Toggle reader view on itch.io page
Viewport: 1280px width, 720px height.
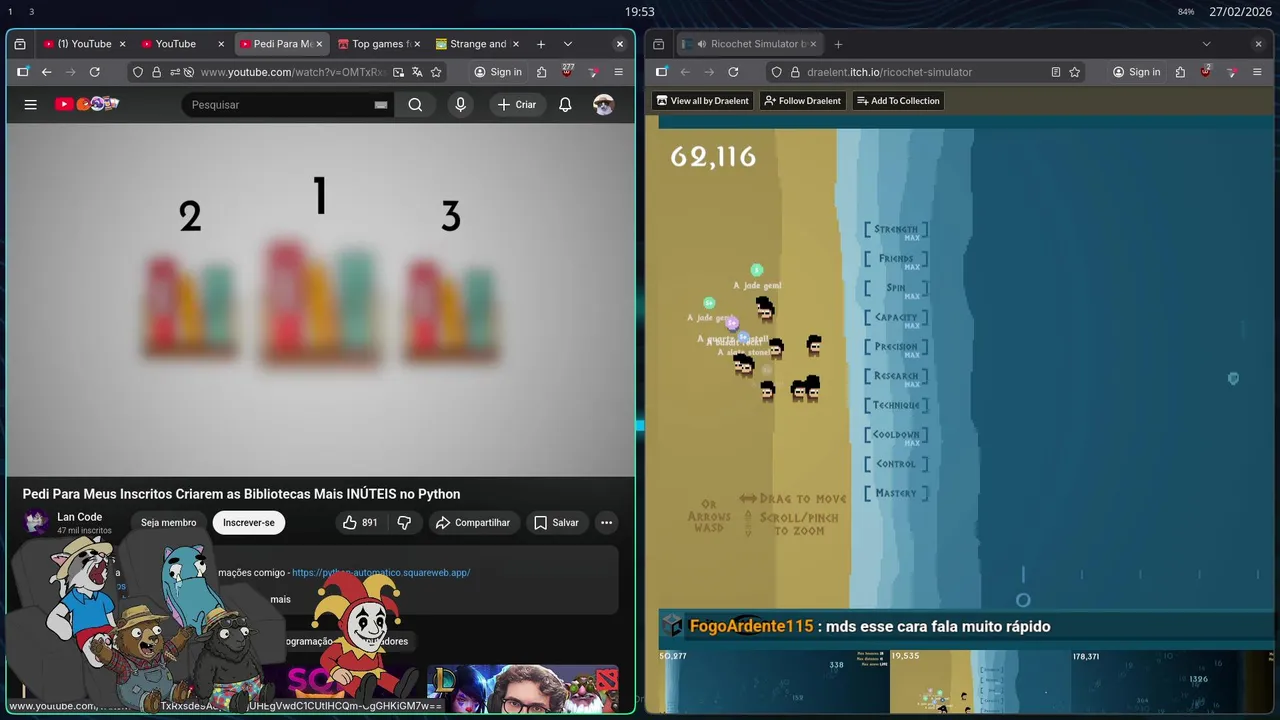pyautogui.click(x=1055, y=72)
